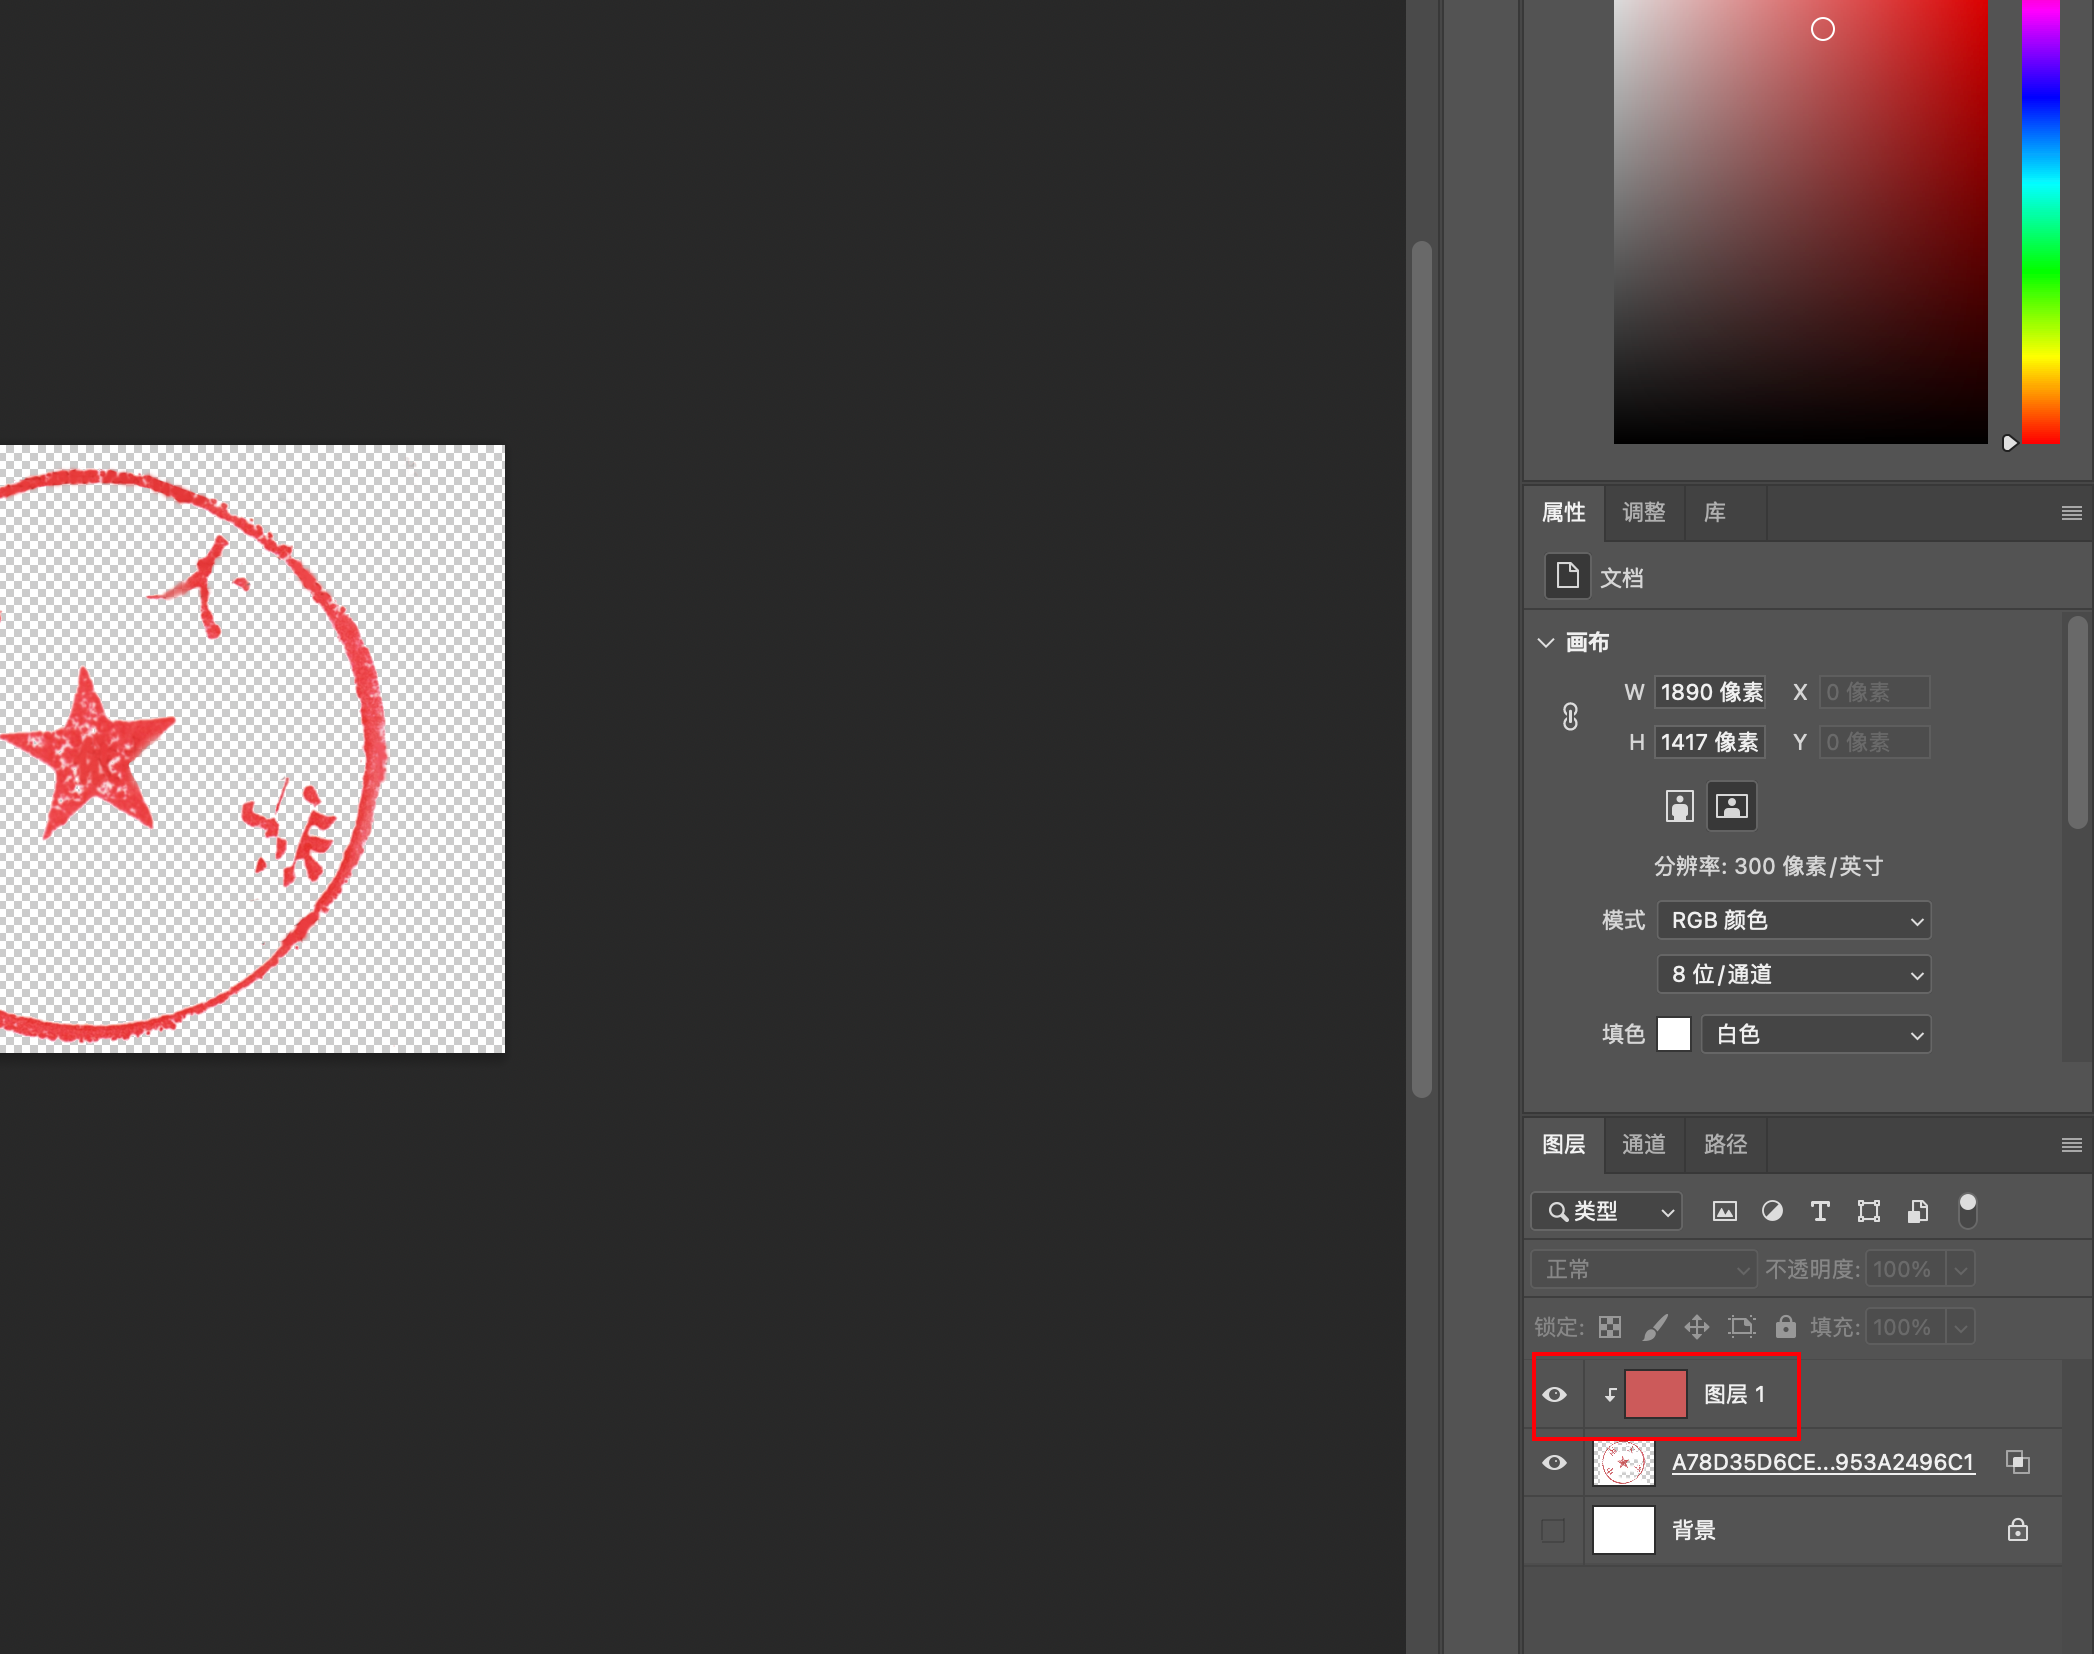Click the type layer filter icon
Viewport: 2094px width, 1654px height.
pos(1820,1211)
